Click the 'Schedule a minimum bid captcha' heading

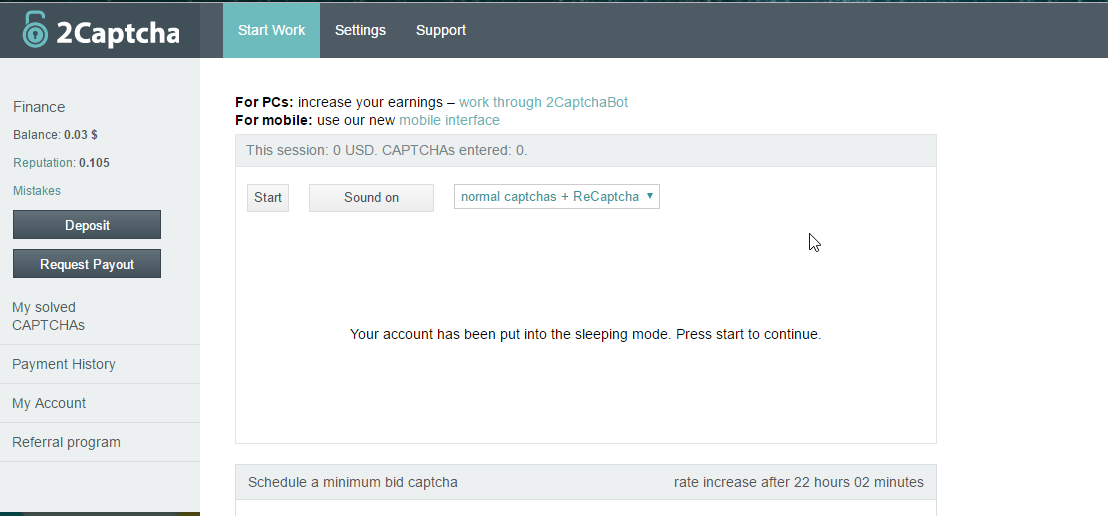[353, 483]
